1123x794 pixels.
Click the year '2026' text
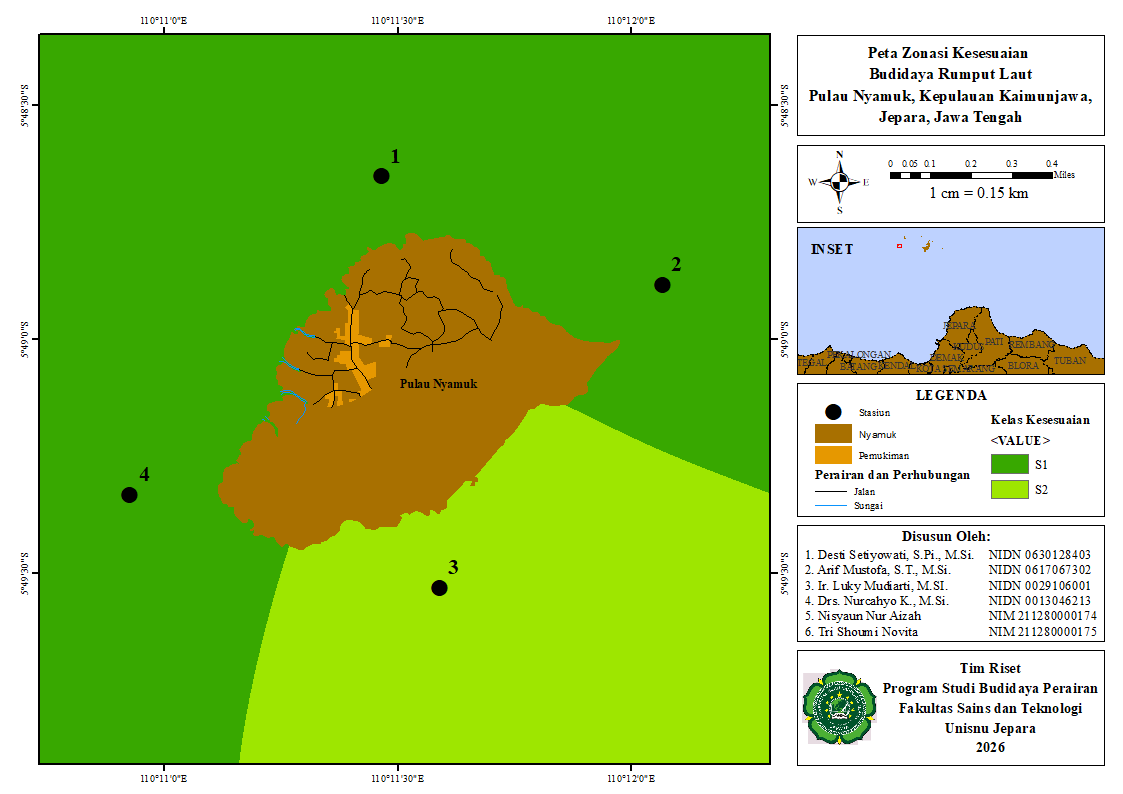[991, 747]
